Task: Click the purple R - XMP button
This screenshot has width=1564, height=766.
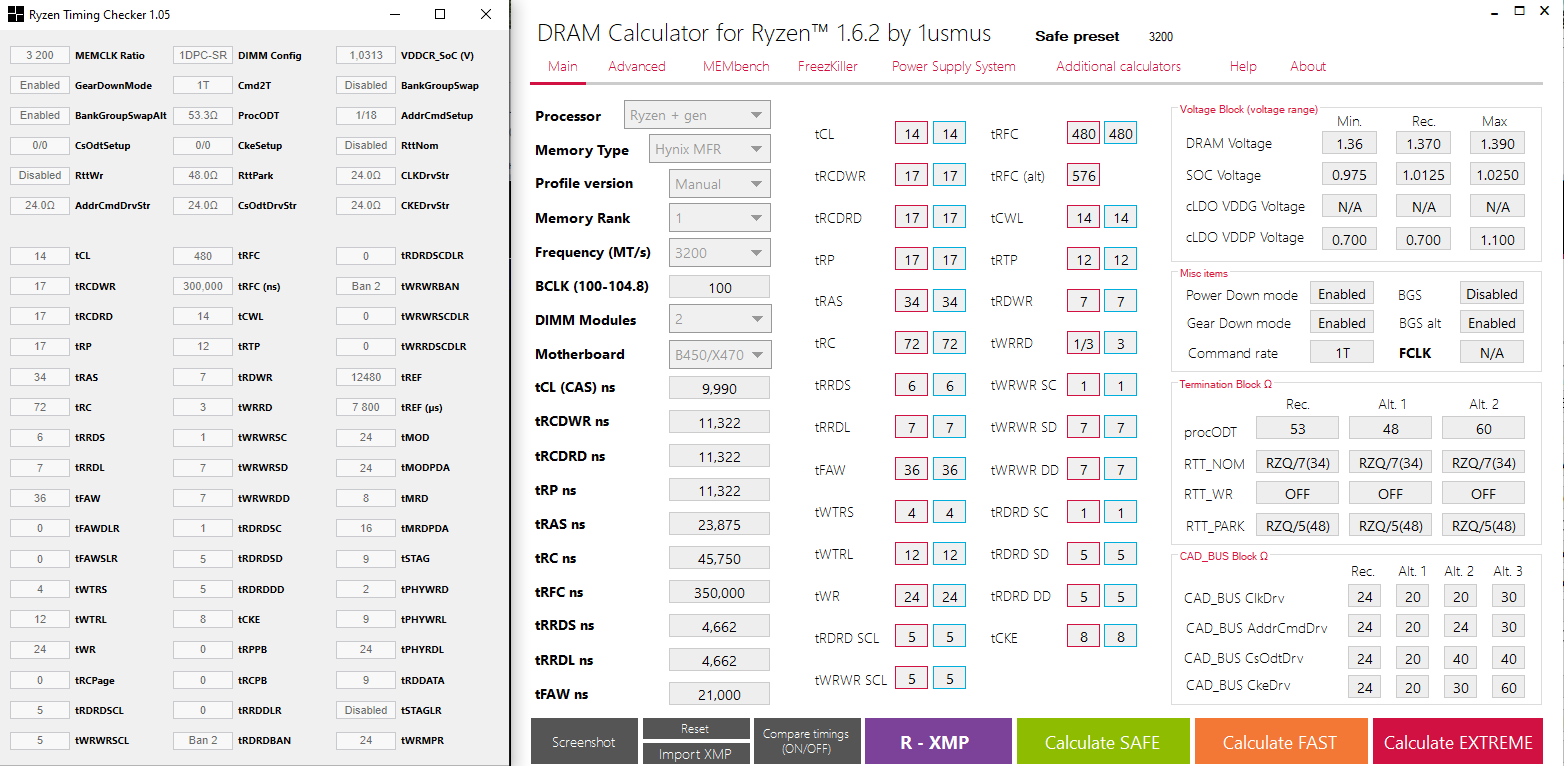Action: [937, 742]
